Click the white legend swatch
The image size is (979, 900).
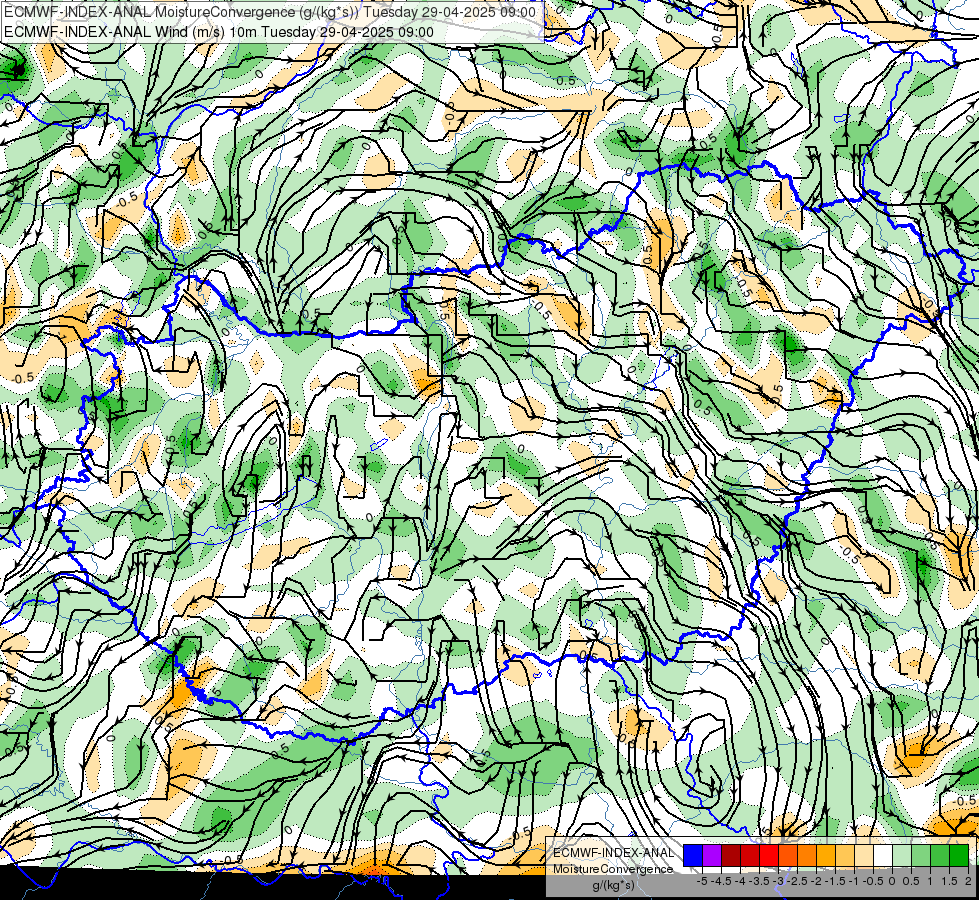883,855
